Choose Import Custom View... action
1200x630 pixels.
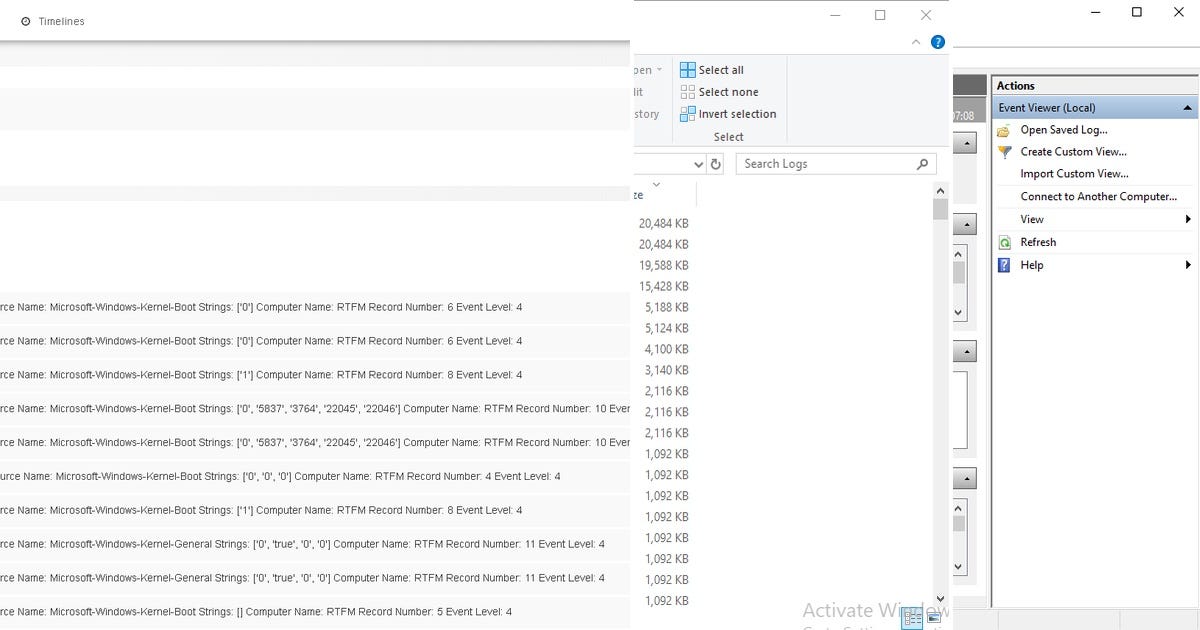point(1074,174)
